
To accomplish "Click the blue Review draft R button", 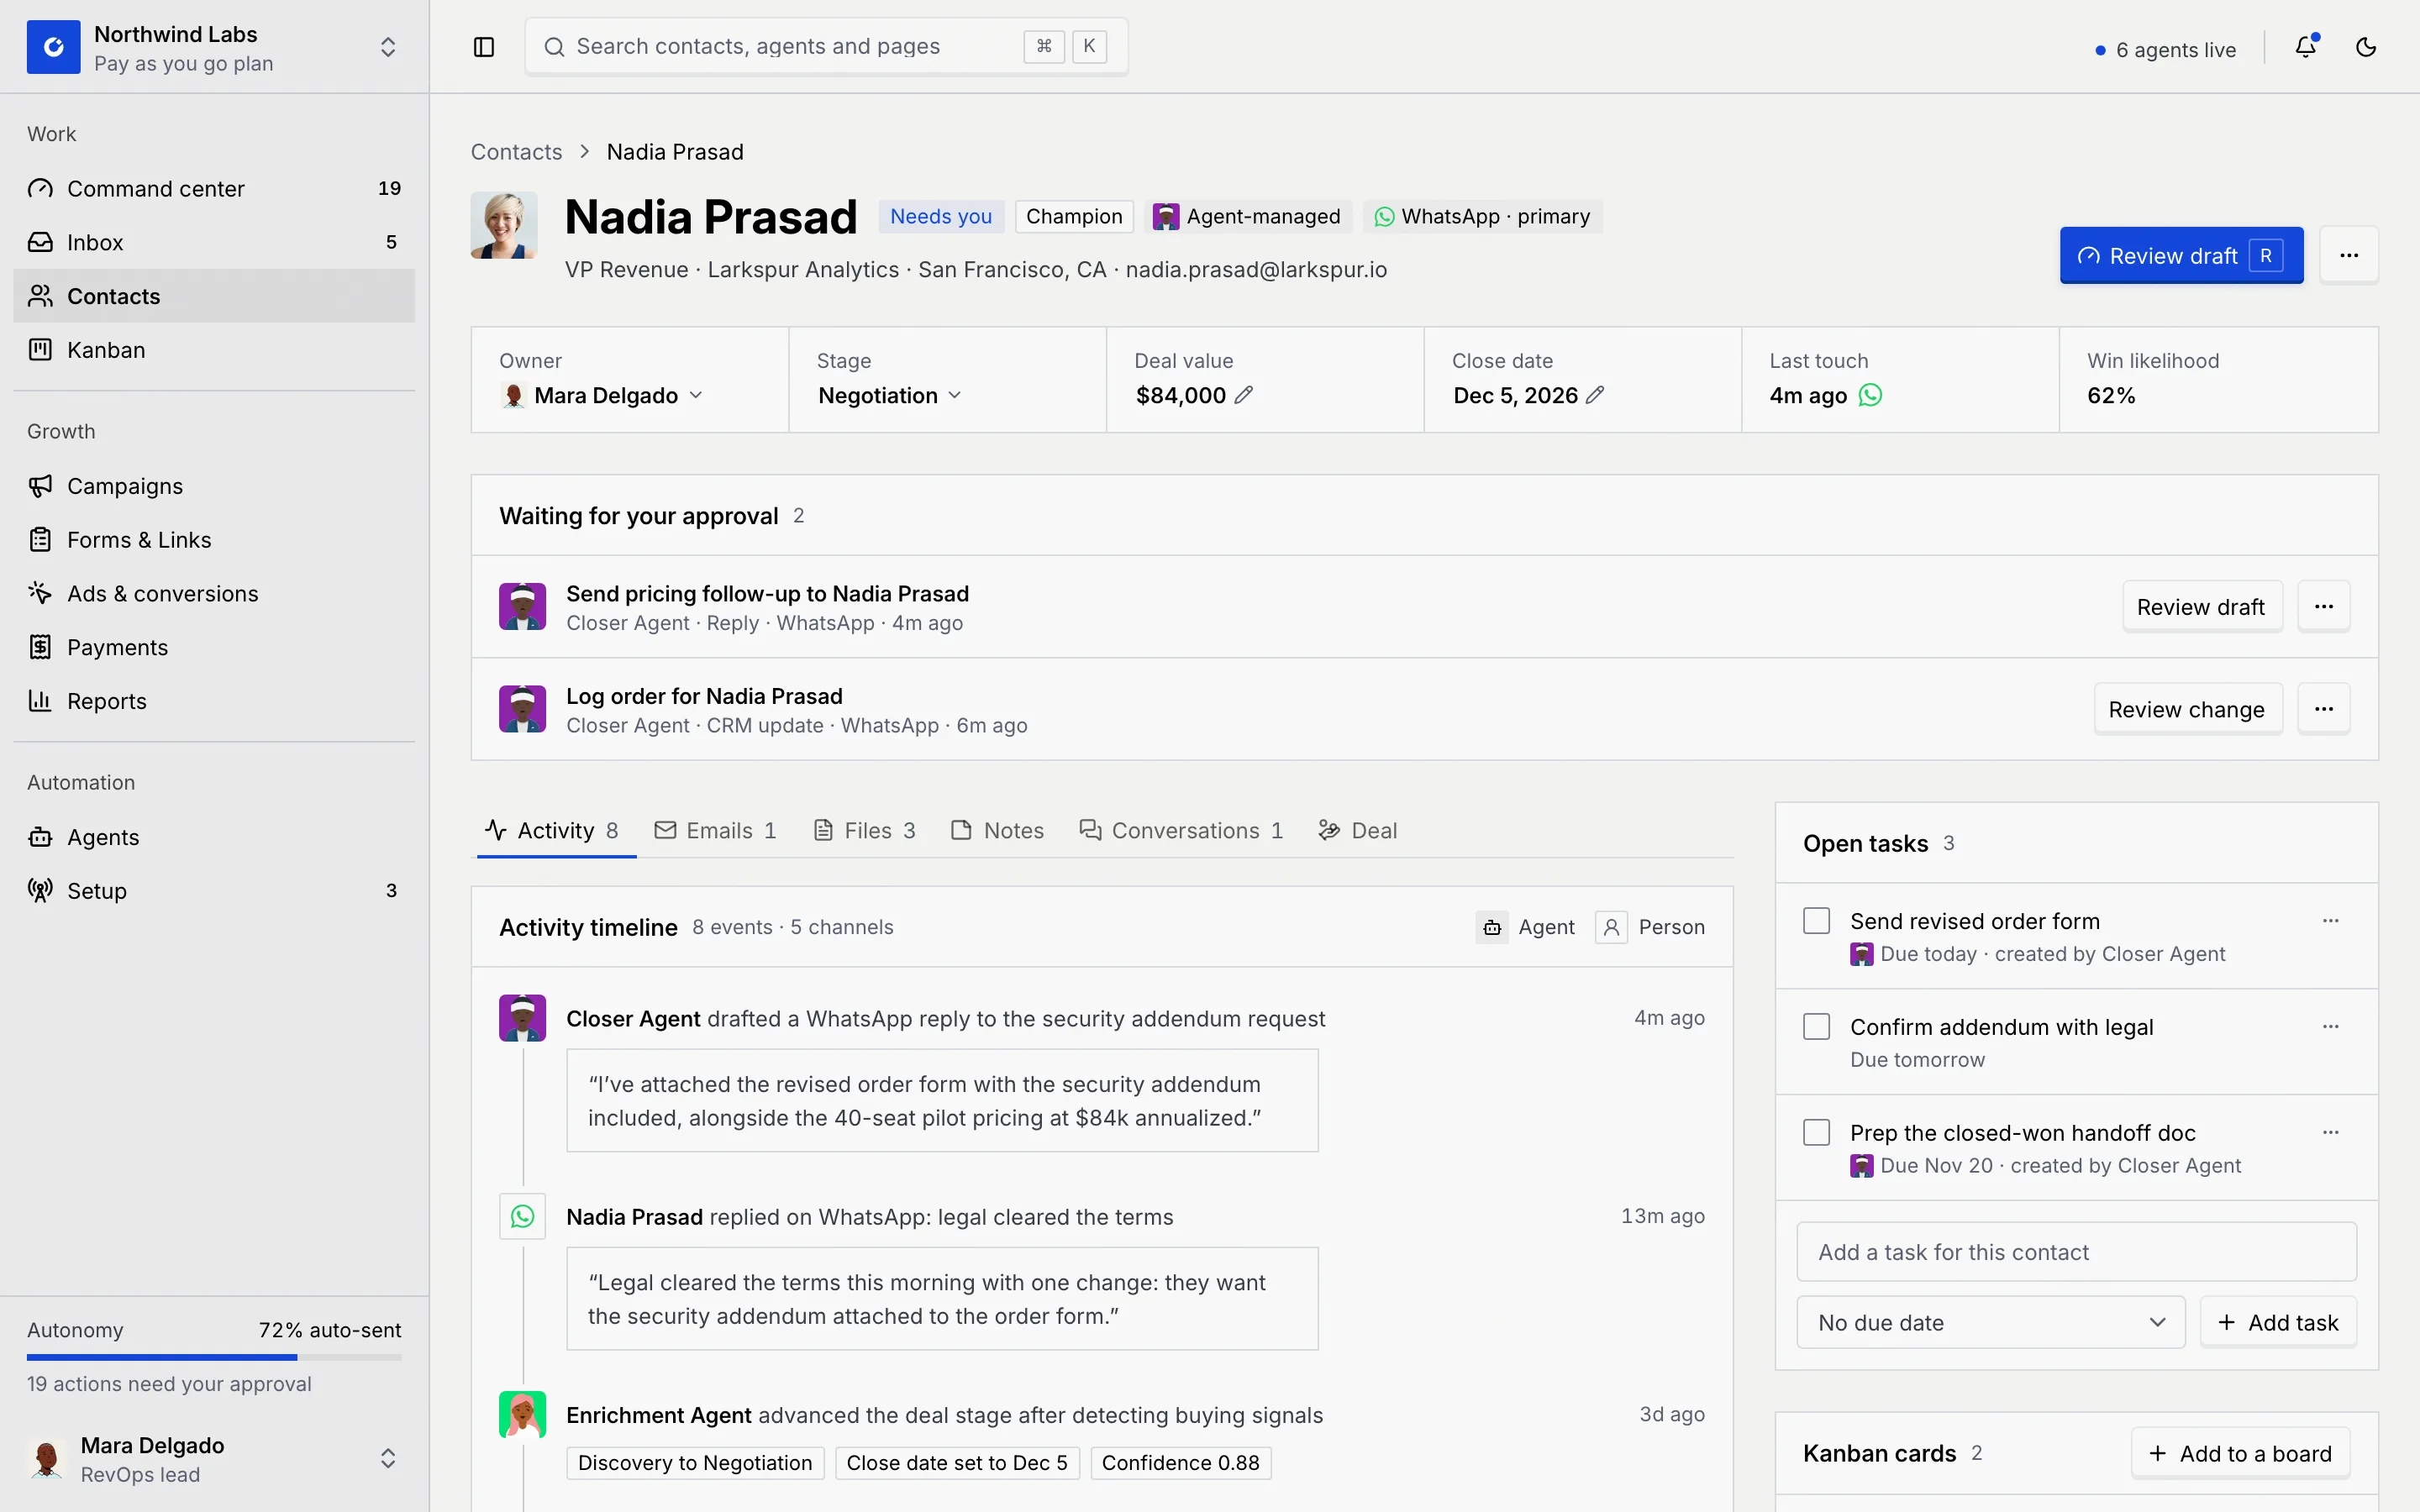I will click(x=2181, y=255).
